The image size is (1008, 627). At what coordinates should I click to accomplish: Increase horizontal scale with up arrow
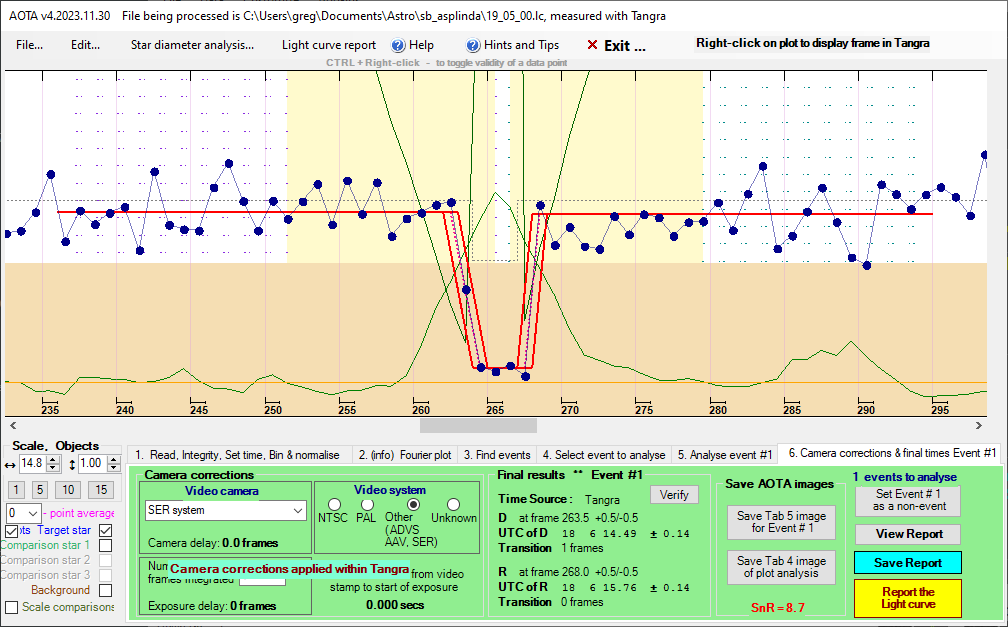(54, 459)
